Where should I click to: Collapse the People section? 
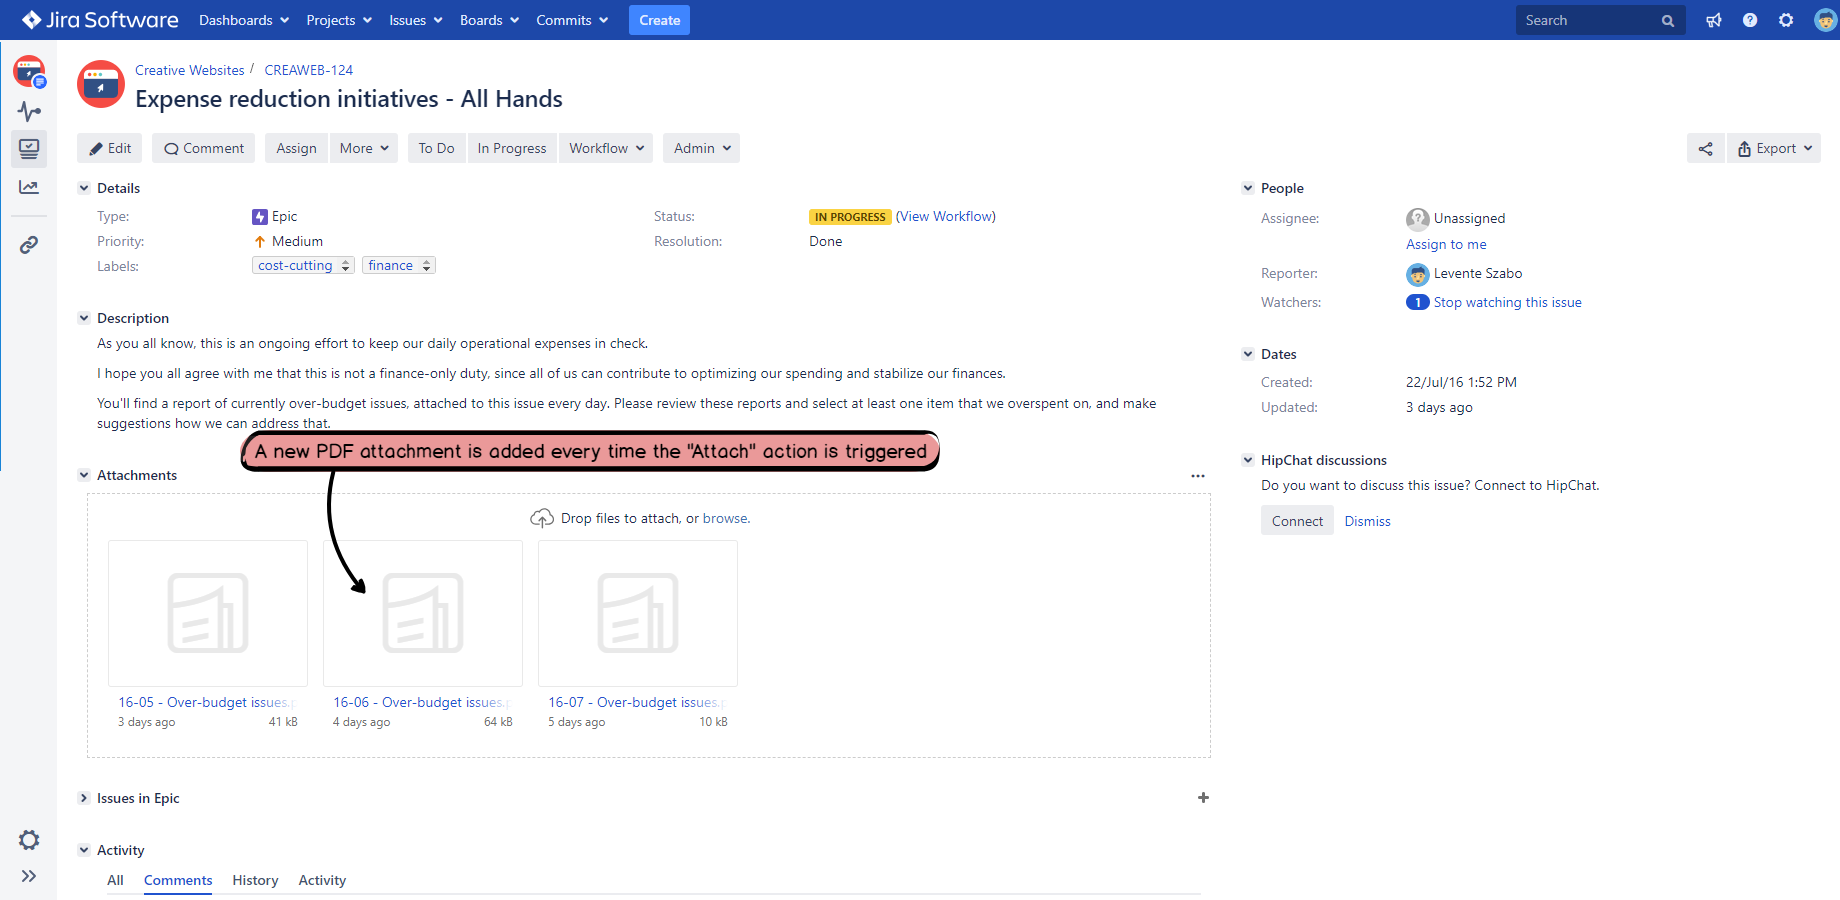coord(1248,188)
